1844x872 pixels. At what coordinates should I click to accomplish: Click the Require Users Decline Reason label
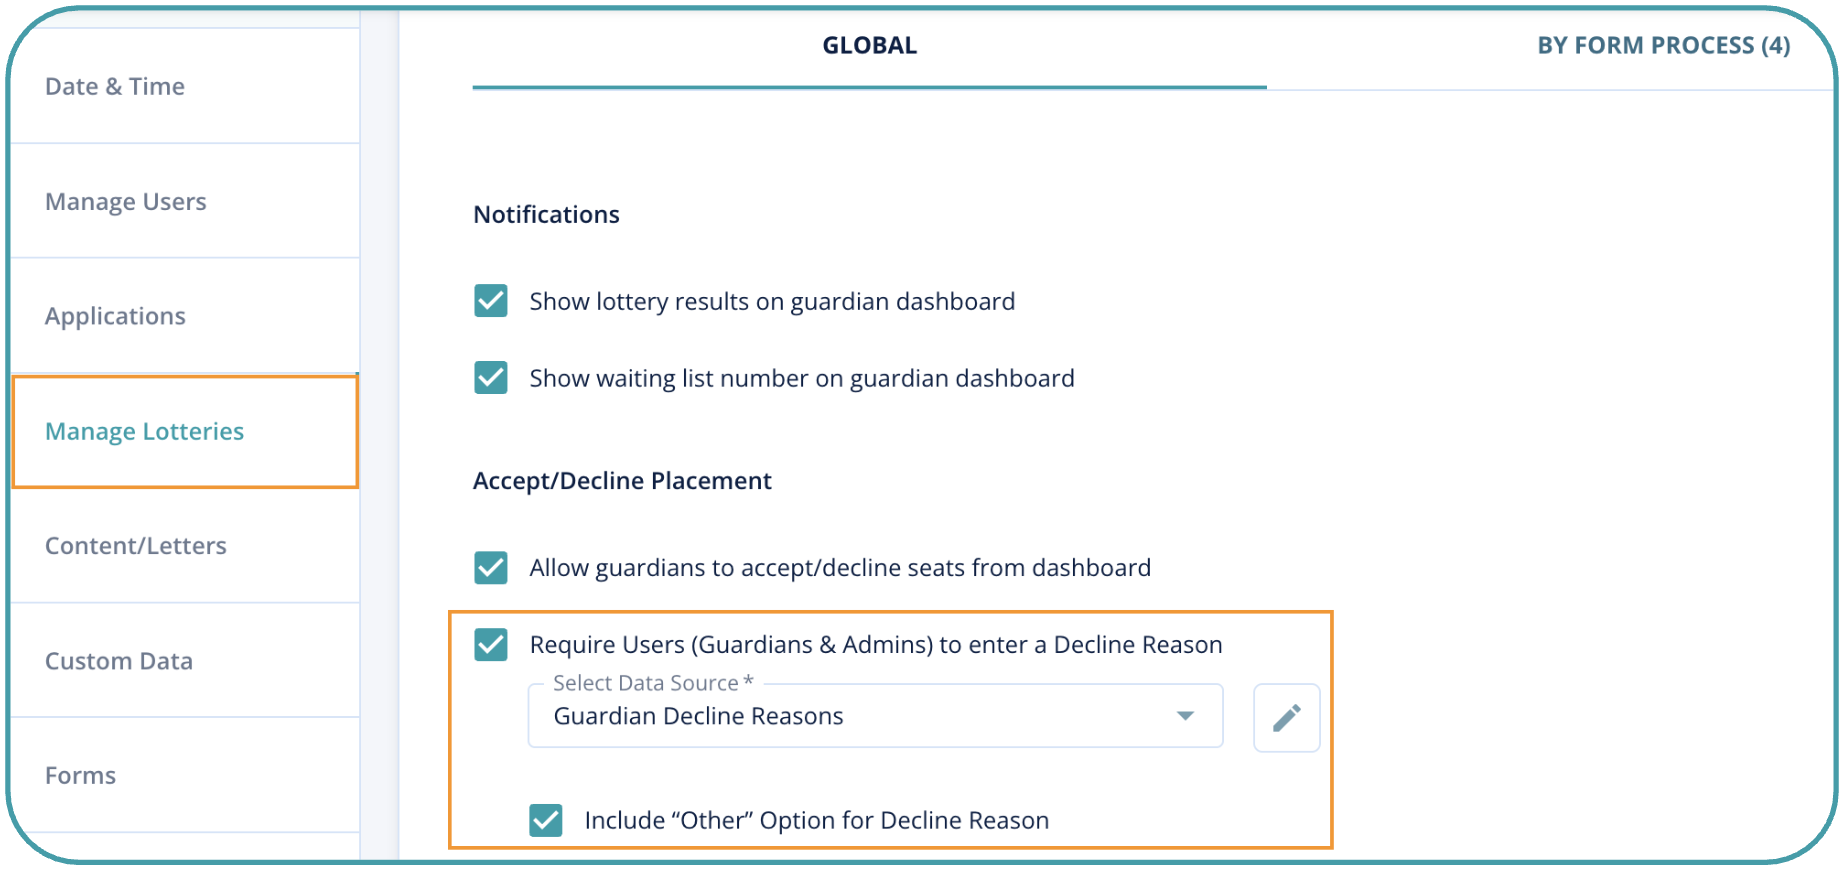pyautogui.click(x=876, y=645)
